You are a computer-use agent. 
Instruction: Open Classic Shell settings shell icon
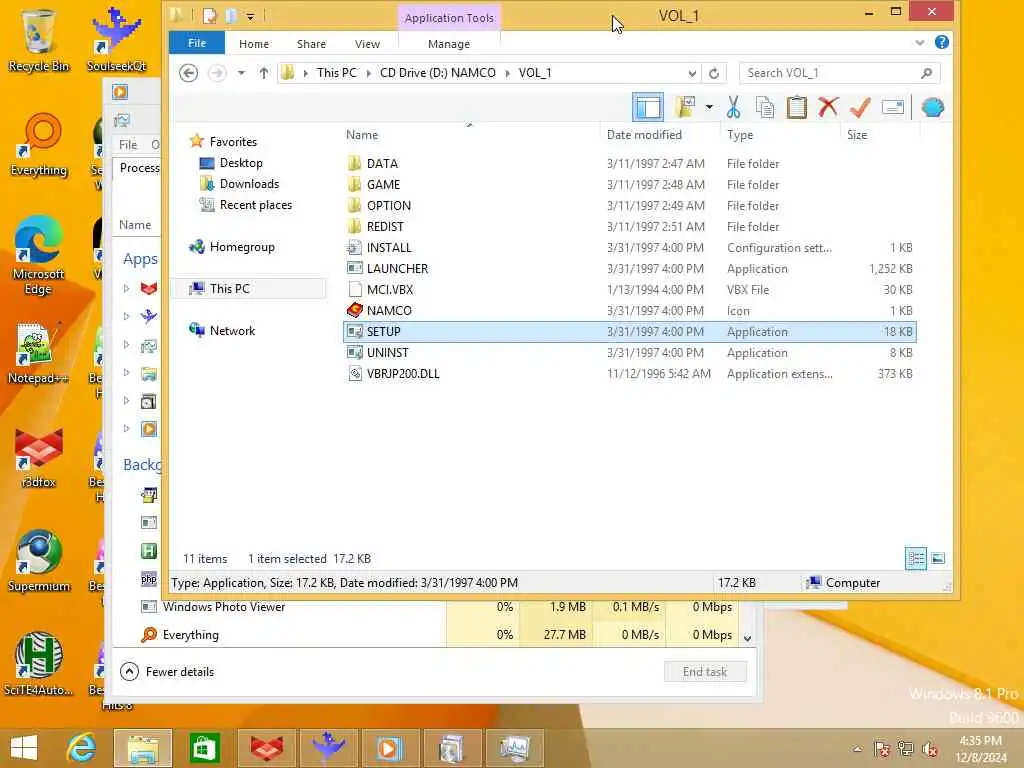[x=933, y=107]
